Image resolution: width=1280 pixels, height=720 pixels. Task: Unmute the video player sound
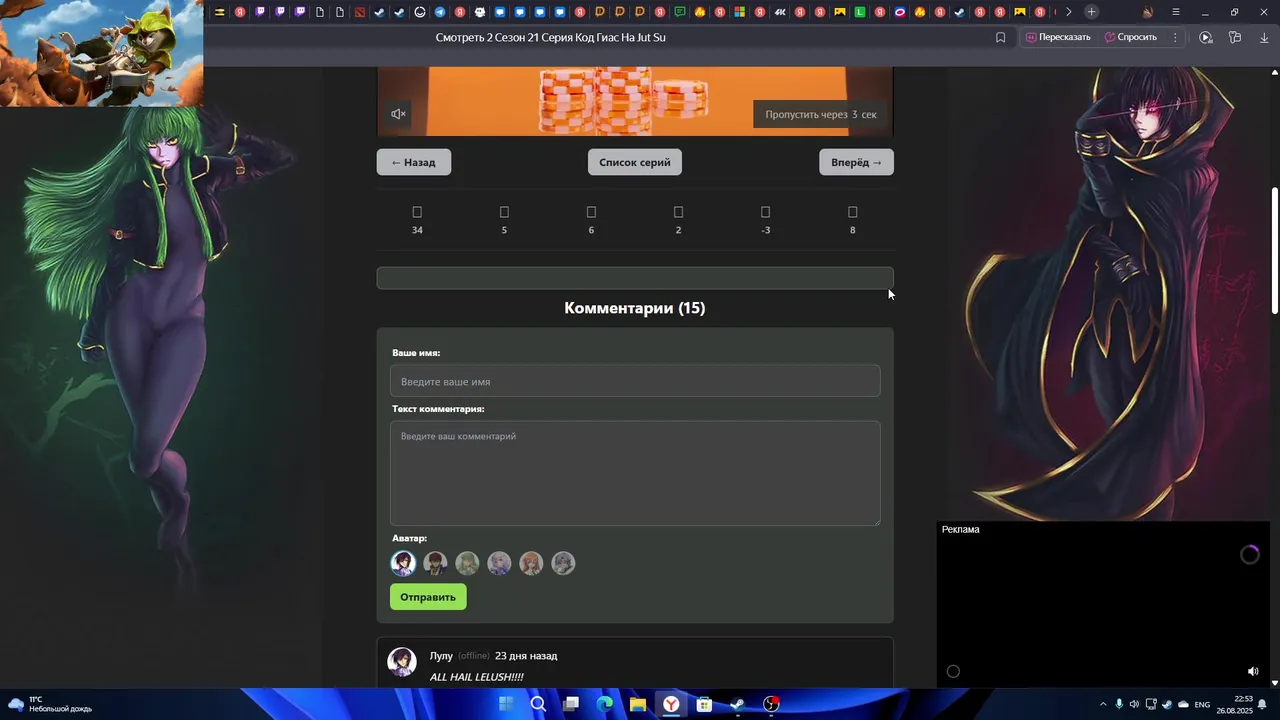click(398, 114)
